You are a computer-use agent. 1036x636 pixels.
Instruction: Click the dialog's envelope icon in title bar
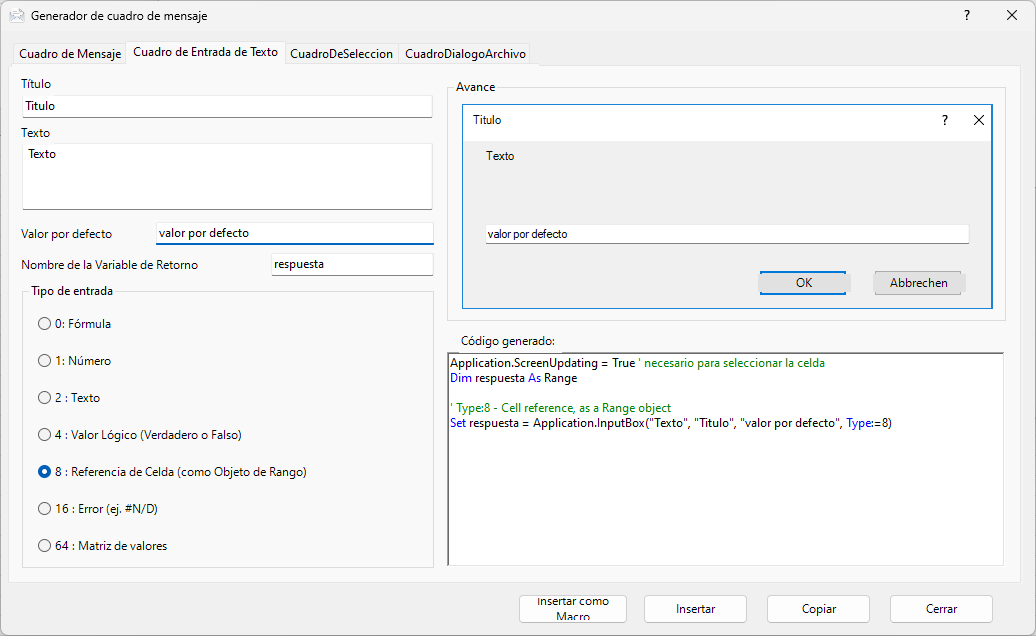click(x=17, y=16)
